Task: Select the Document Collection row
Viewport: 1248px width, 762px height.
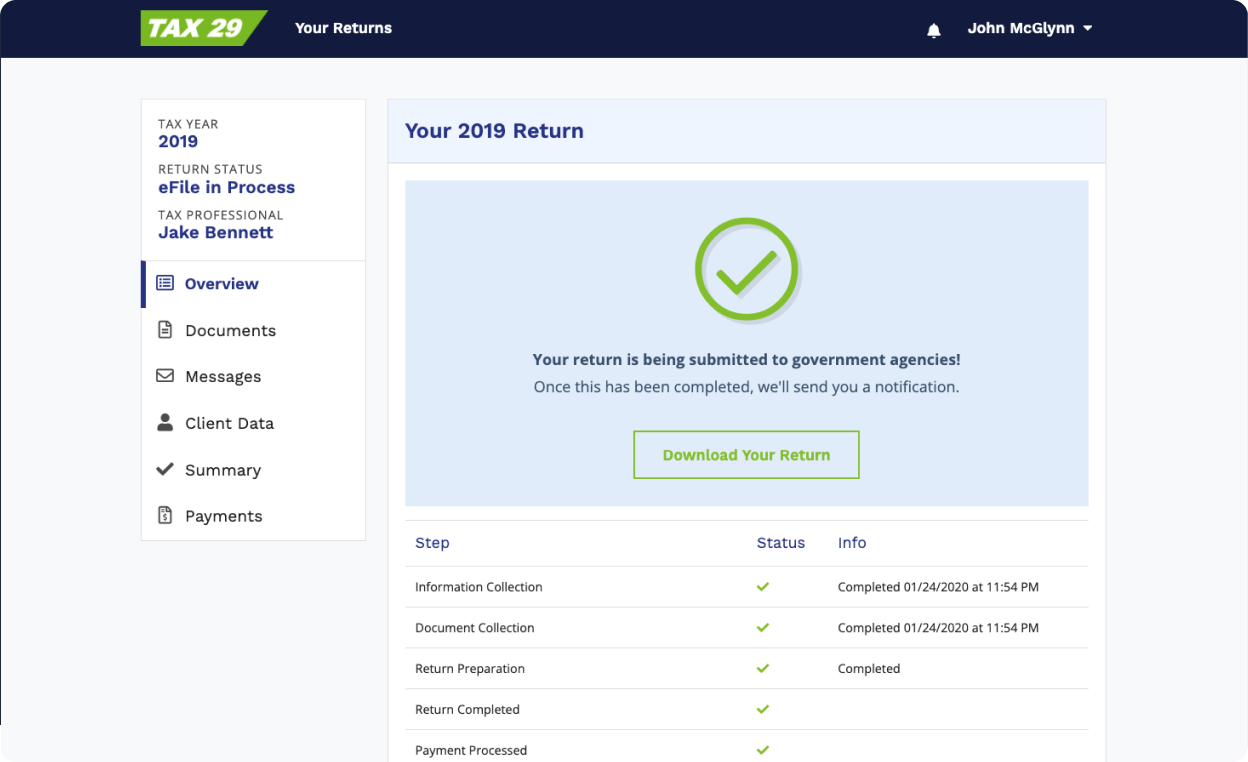Action: tap(475, 628)
